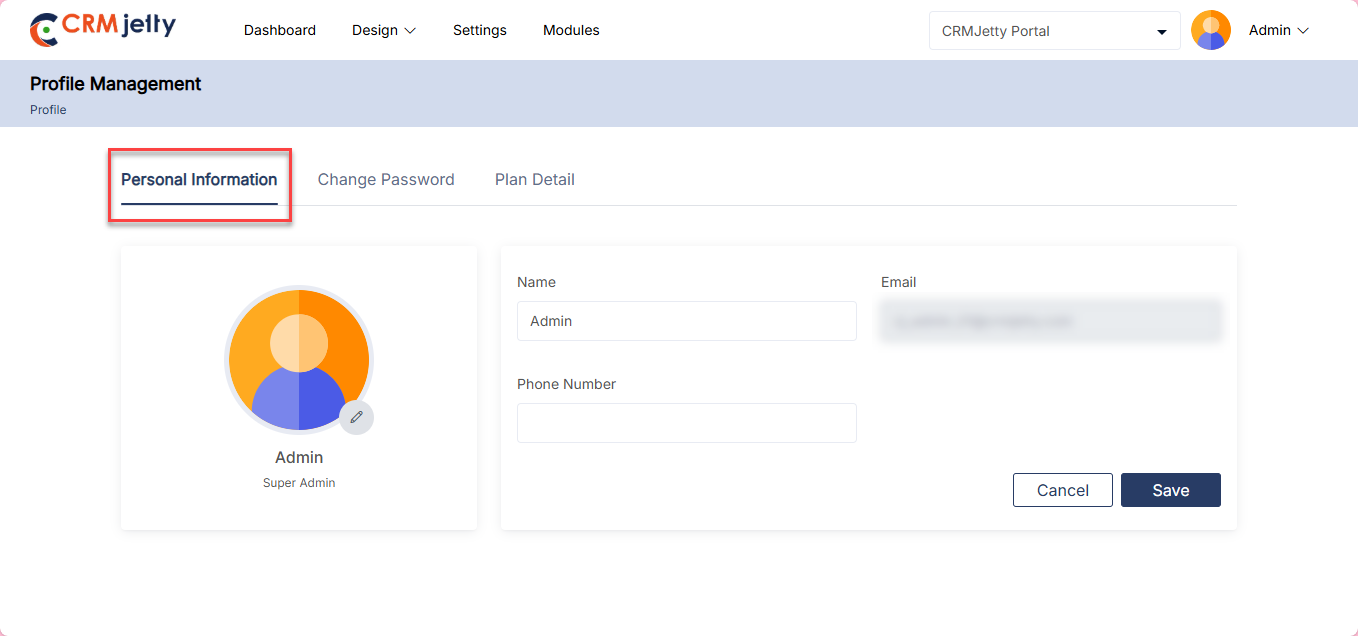Image resolution: width=1358 pixels, height=636 pixels.
Task: Switch to the Plan Detail tab
Action: pyautogui.click(x=534, y=180)
